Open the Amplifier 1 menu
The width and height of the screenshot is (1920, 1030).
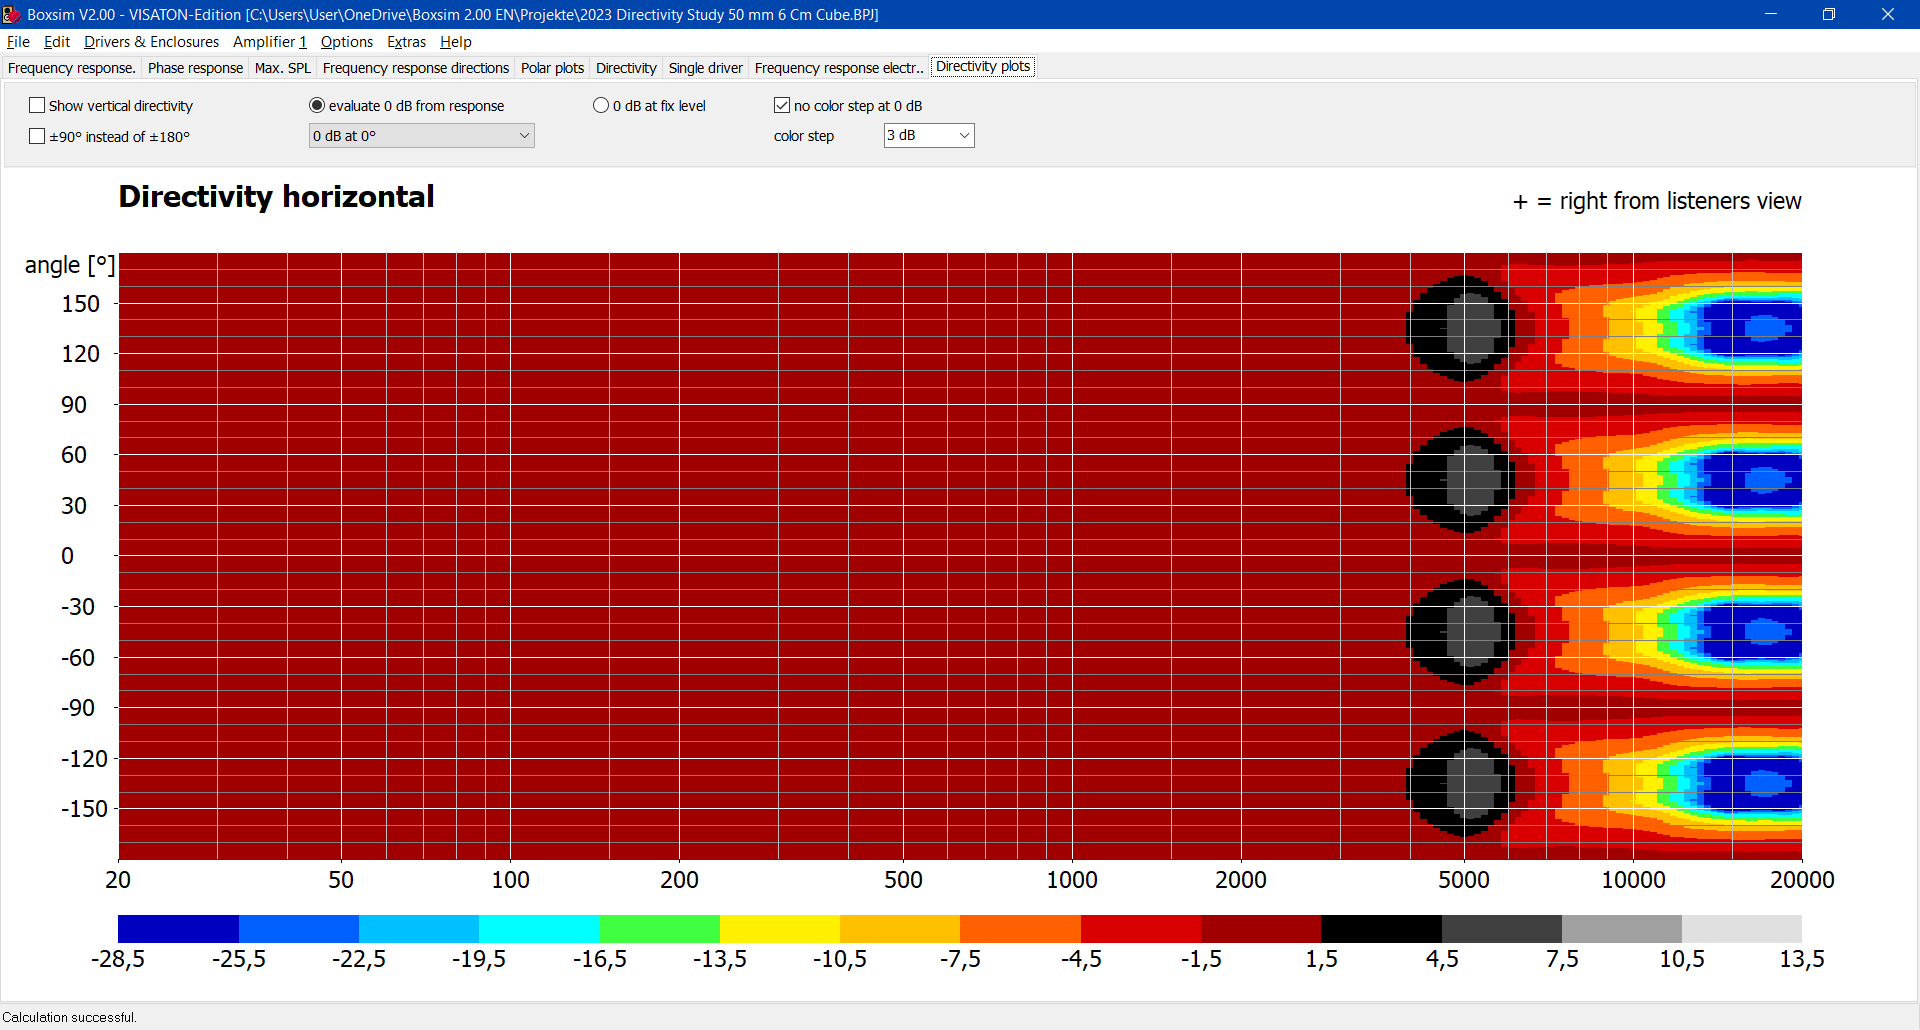click(270, 42)
